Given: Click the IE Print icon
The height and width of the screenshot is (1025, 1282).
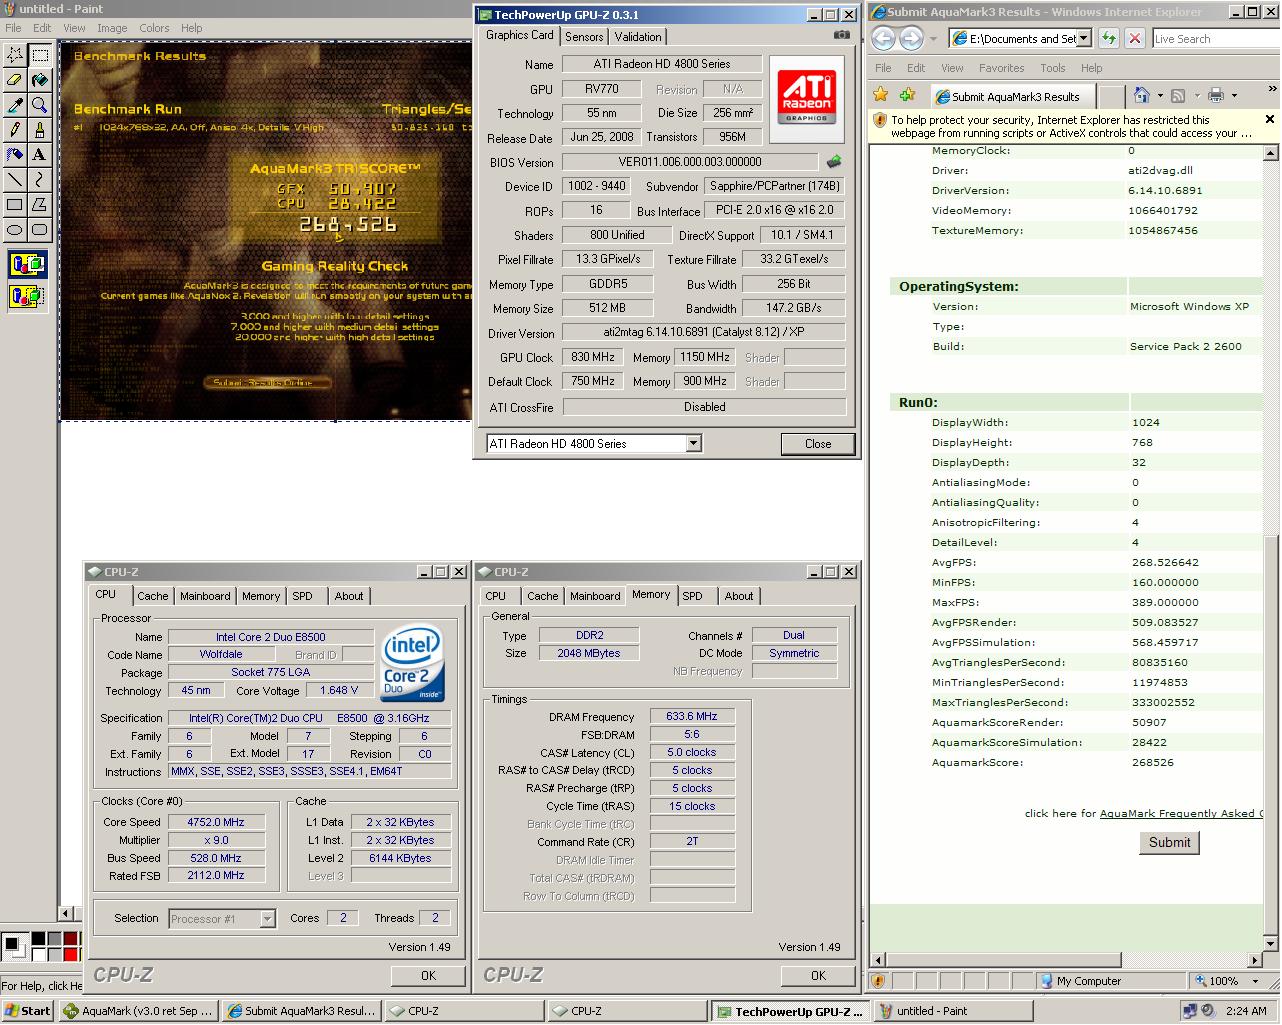Looking at the screenshot, I should [1216, 95].
